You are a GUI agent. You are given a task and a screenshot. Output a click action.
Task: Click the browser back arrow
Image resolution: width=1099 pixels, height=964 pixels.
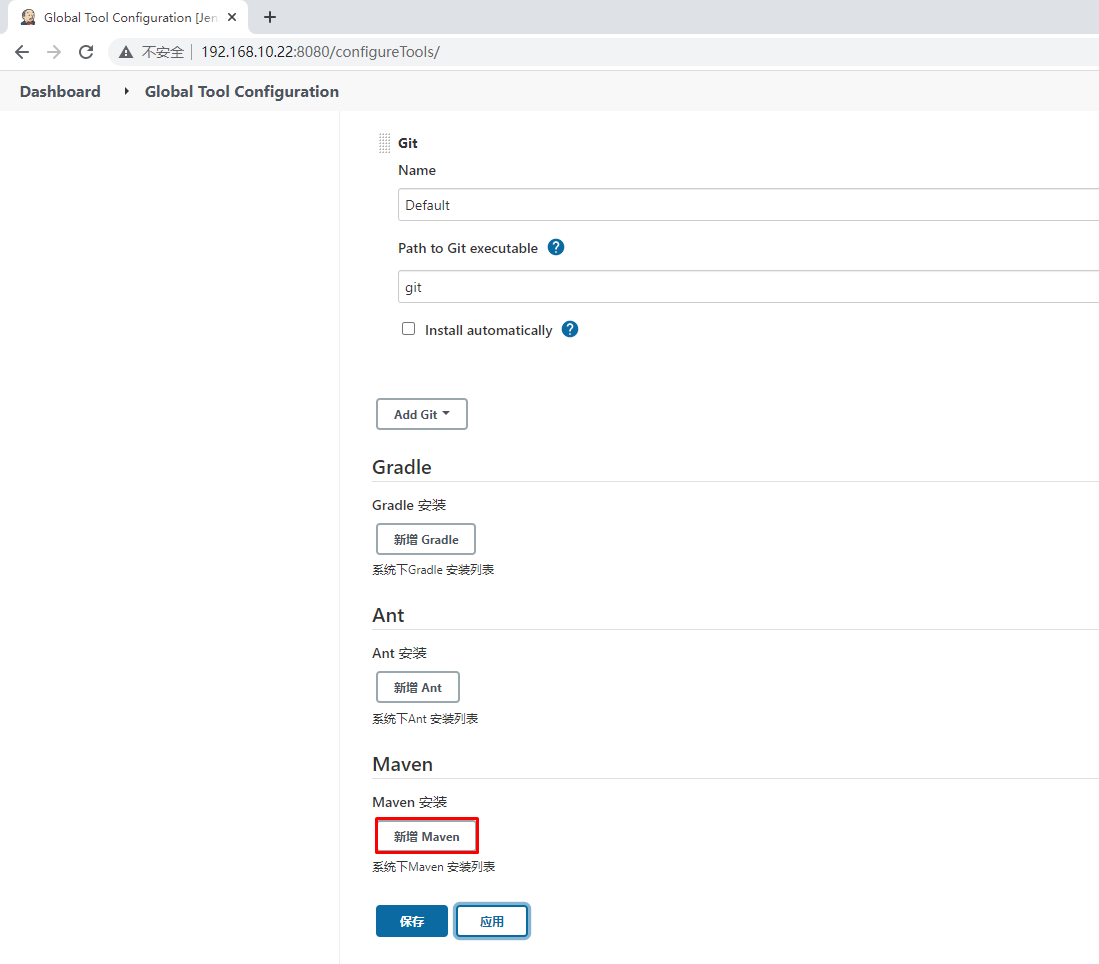22,52
